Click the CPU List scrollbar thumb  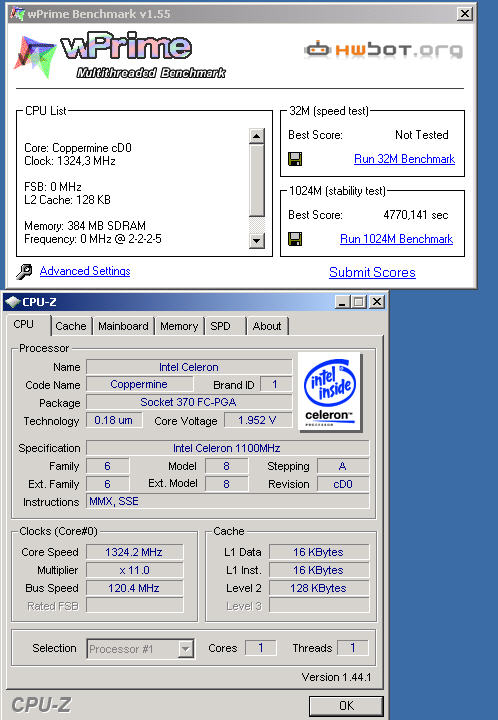pos(257,180)
